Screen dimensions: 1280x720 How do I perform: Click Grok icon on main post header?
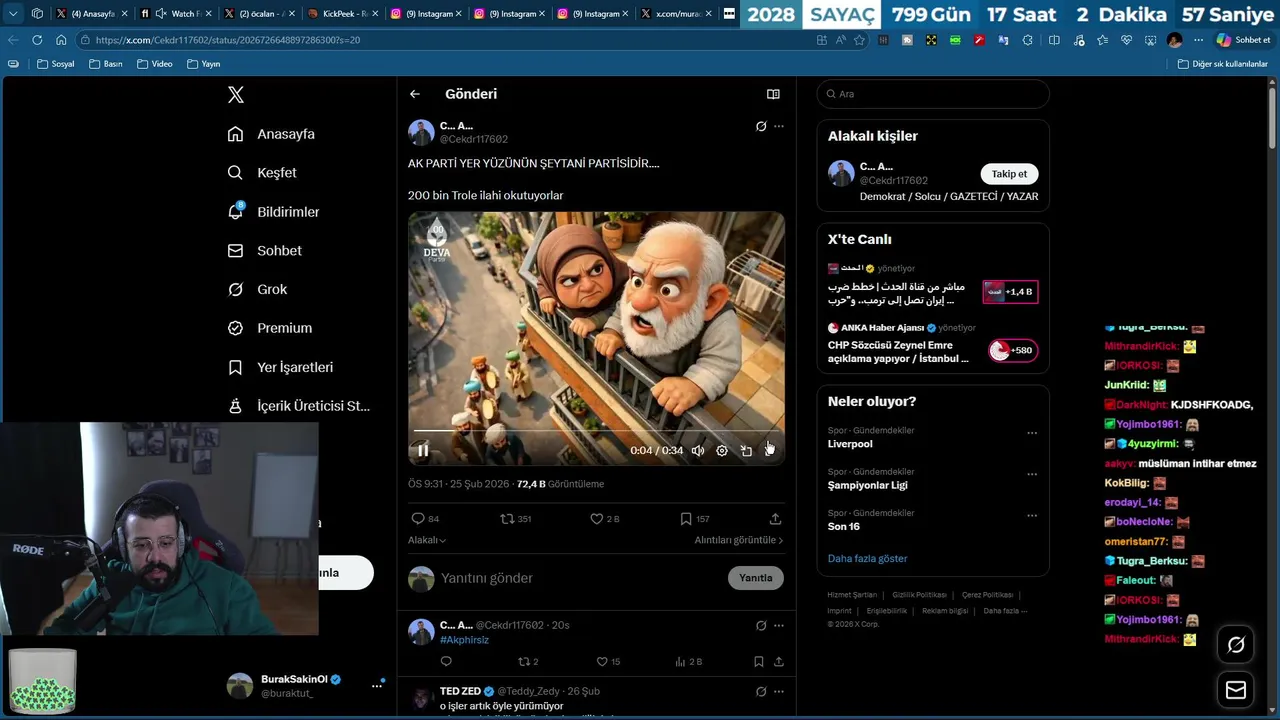coord(761,126)
